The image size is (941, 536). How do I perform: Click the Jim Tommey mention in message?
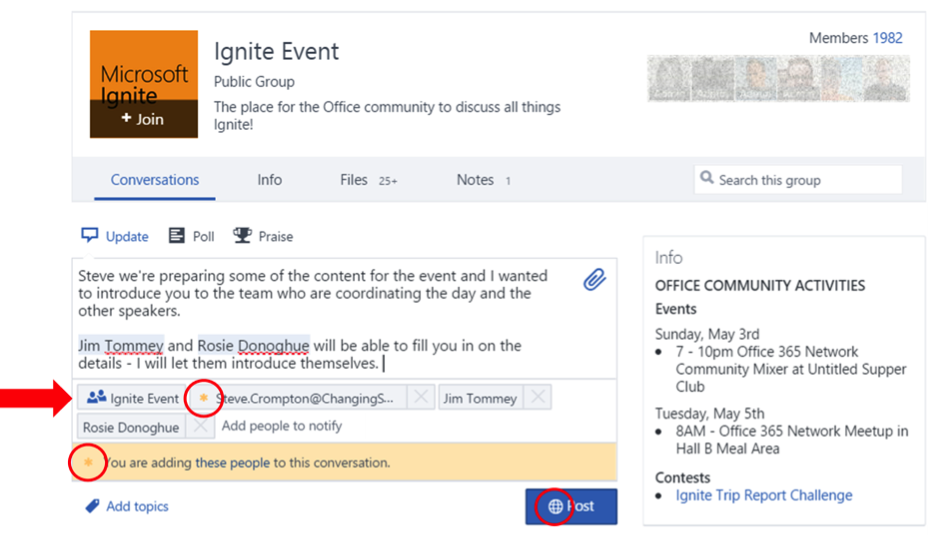pos(121,346)
